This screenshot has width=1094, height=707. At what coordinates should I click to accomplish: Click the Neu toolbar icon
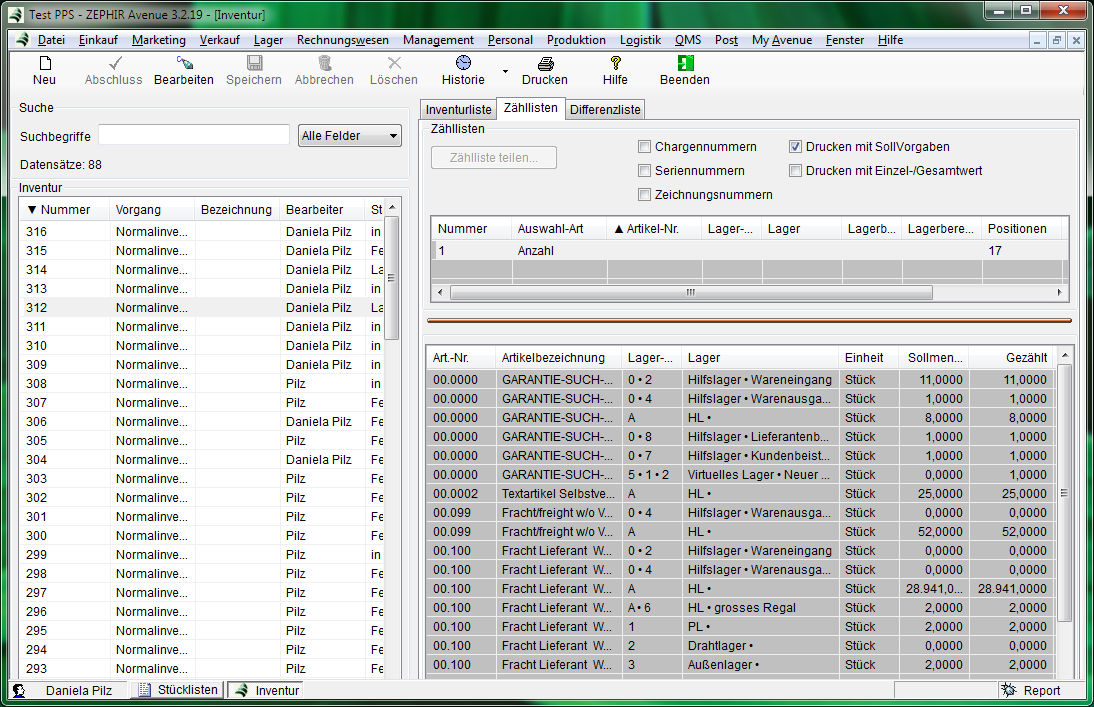[44, 63]
